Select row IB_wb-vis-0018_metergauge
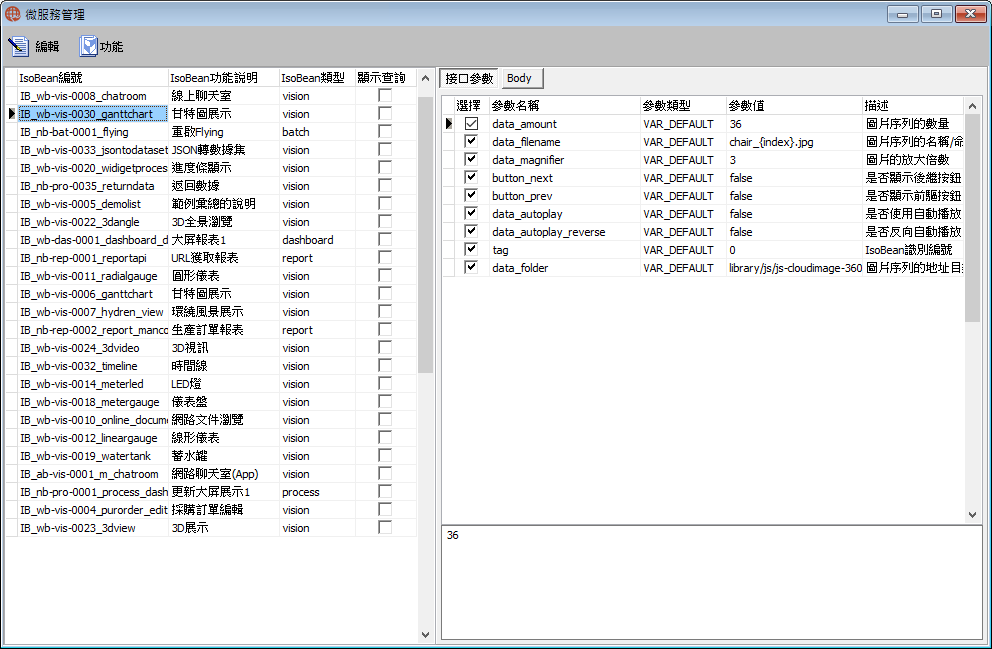Screen dimensions: 992x649 tap(211, 402)
